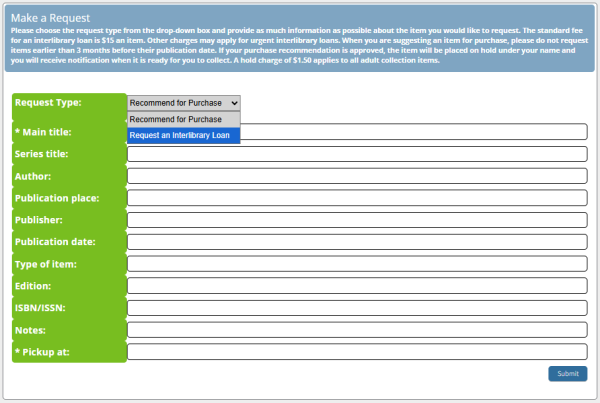This screenshot has height=403, width=600.
Task: Click the Publication place text field
Action: tap(356, 198)
